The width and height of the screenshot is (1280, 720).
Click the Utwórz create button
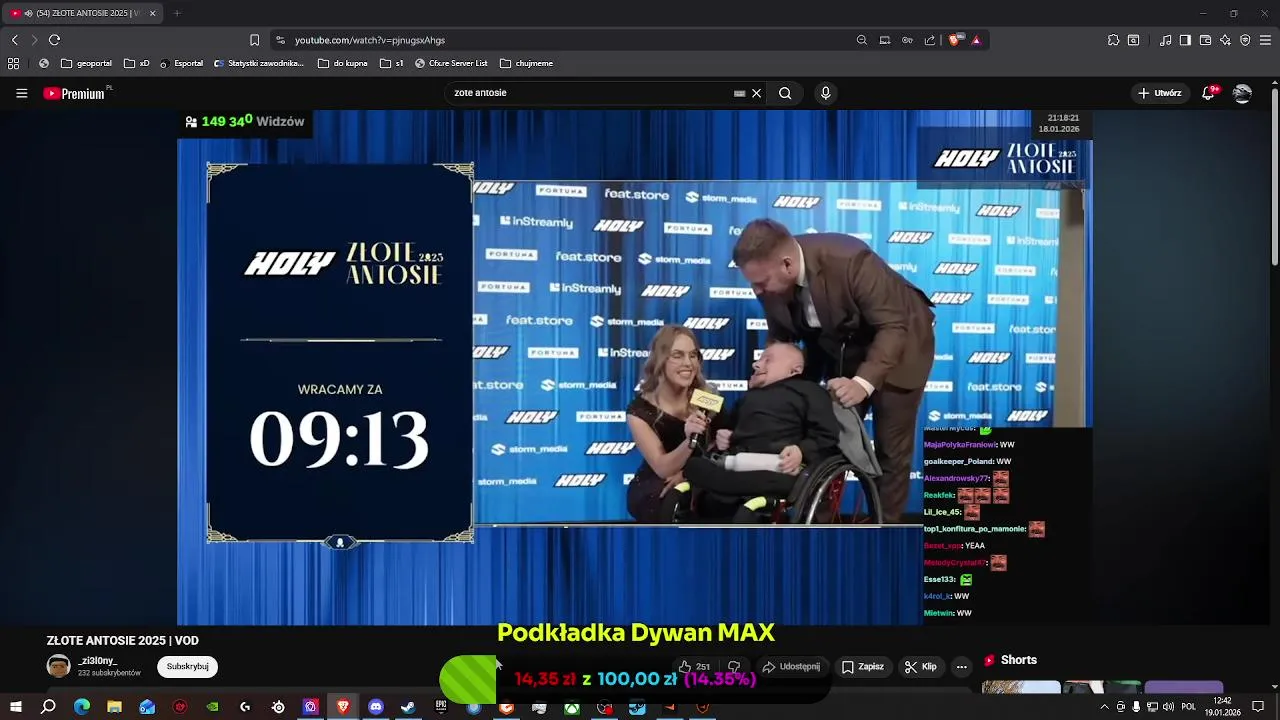pyautogui.click(x=1159, y=93)
